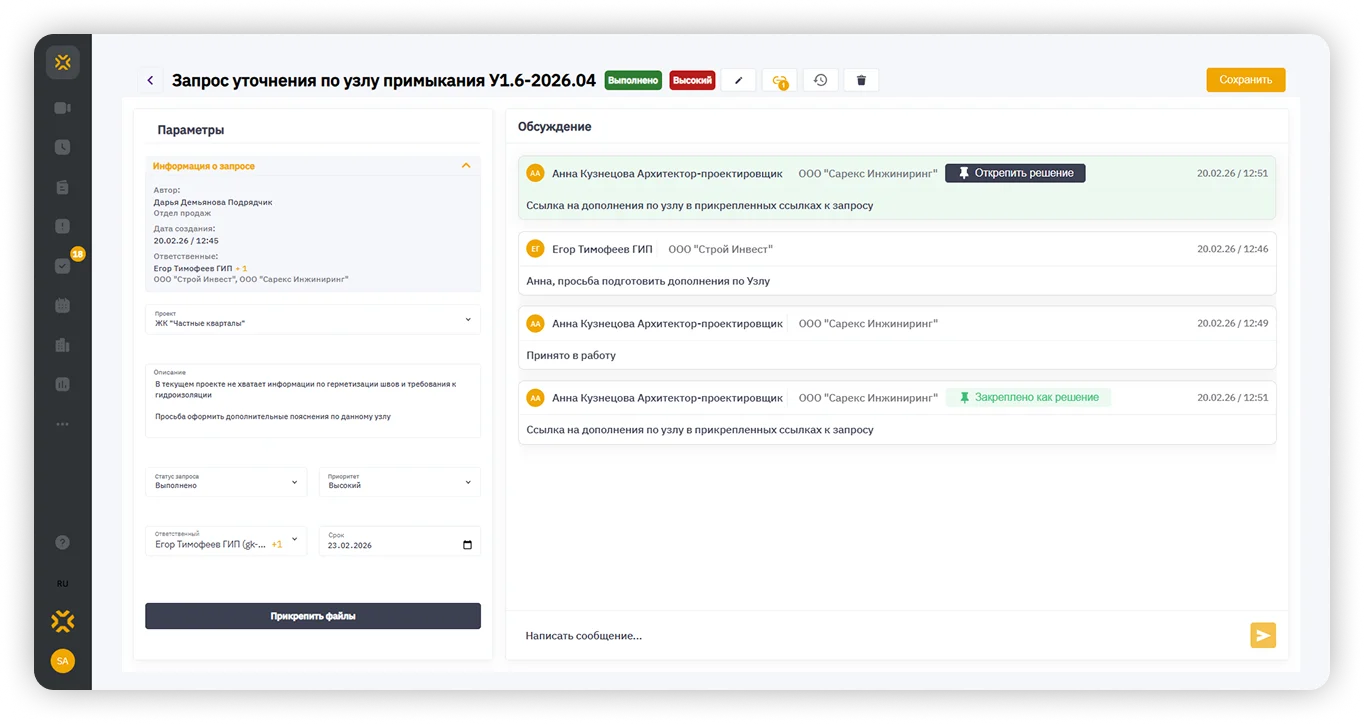
Task: Click the Написать сообщение input field
Action: point(880,635)
